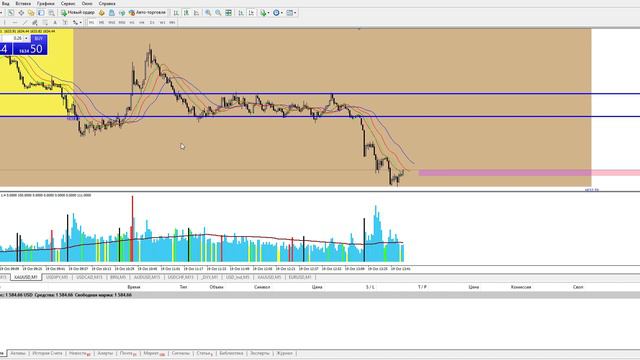640x360 pixels.
Task: Click the blue icon right of MetaEditor
Action: 112,13
